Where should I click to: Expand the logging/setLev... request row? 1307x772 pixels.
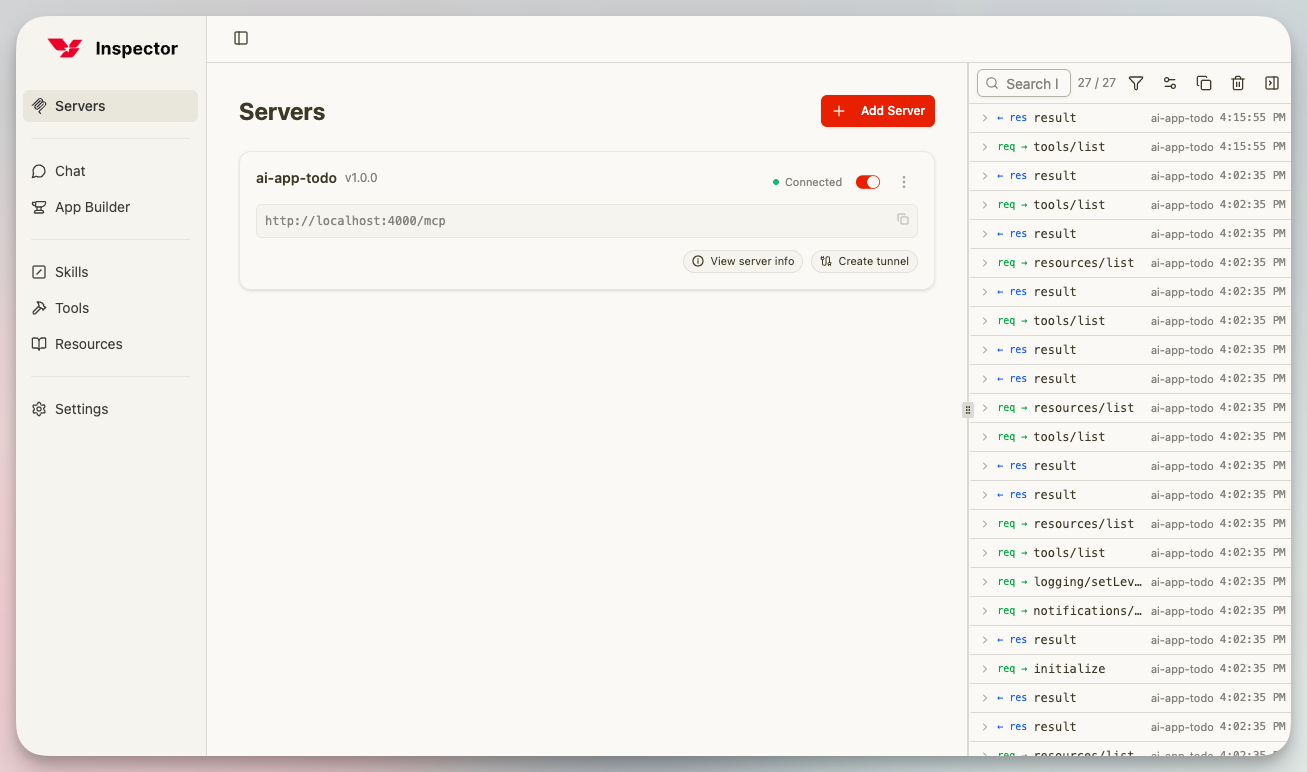[1129, 582]
